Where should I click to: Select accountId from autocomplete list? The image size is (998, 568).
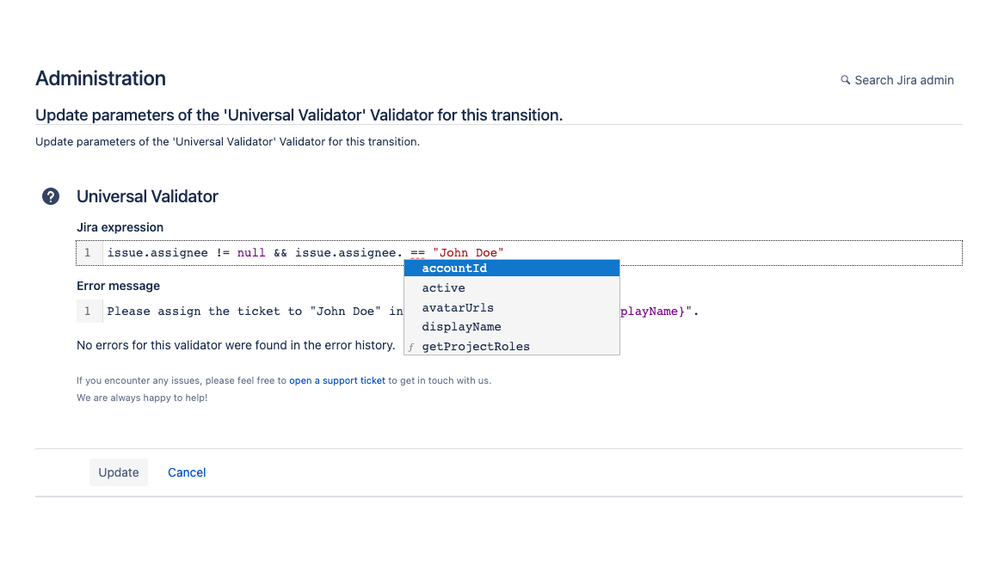pyautogui.click(x=512, y=268)
